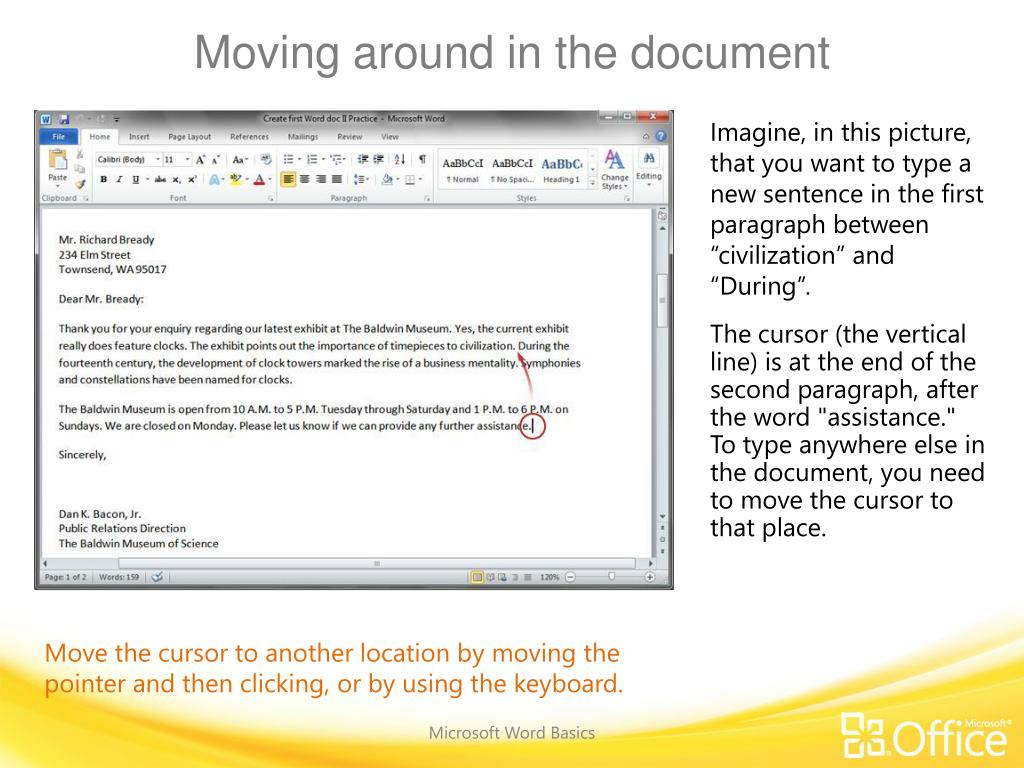Click the Font Color red A swatch
The width and height of the screenshot is (1024, 768).
259,180
